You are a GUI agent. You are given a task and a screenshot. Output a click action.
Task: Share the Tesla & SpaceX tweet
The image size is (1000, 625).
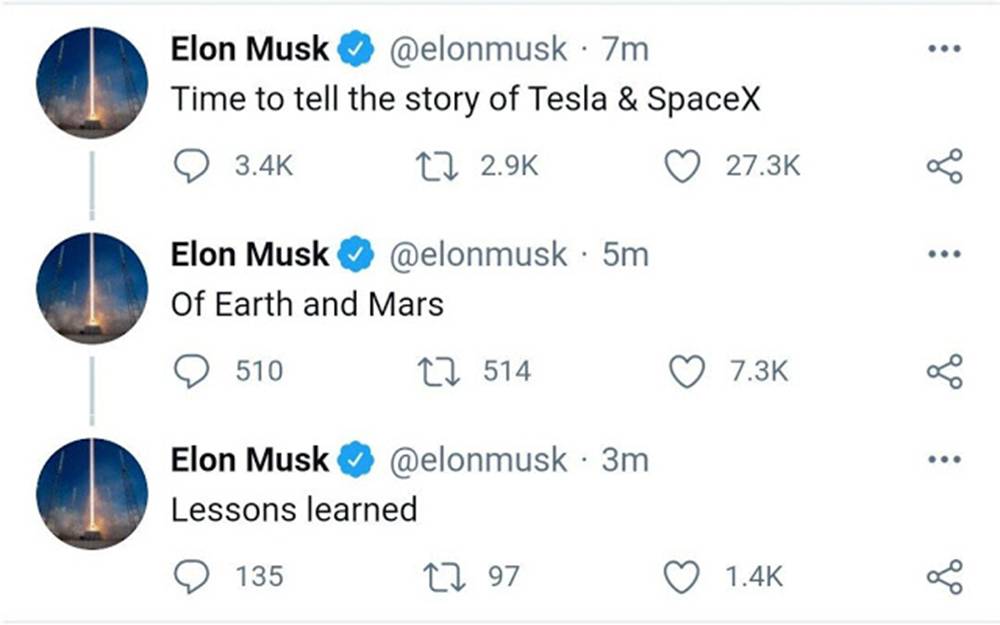[944, 167]
